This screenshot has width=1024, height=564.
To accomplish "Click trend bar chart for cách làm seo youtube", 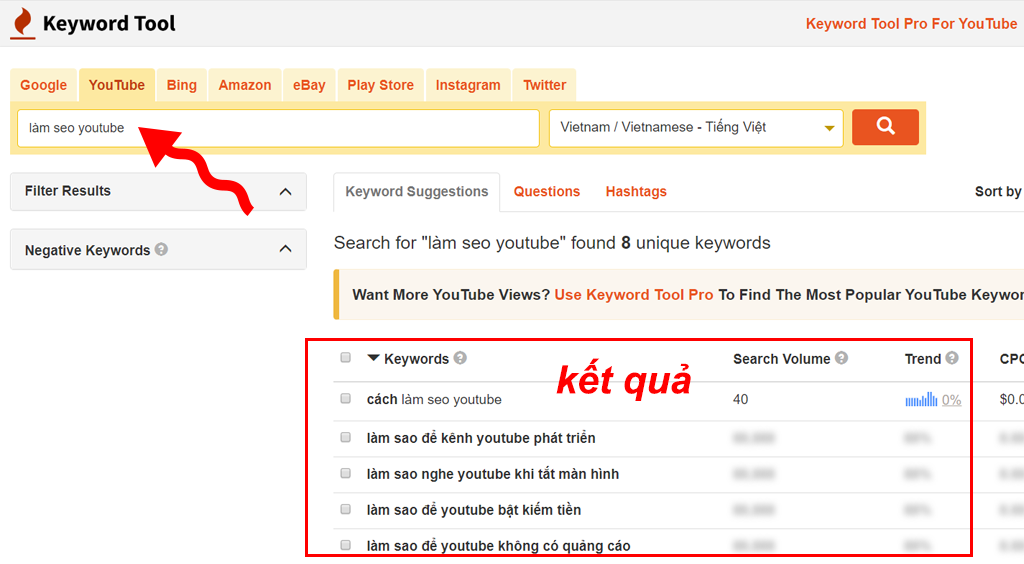I will click(x=921, y=399).
